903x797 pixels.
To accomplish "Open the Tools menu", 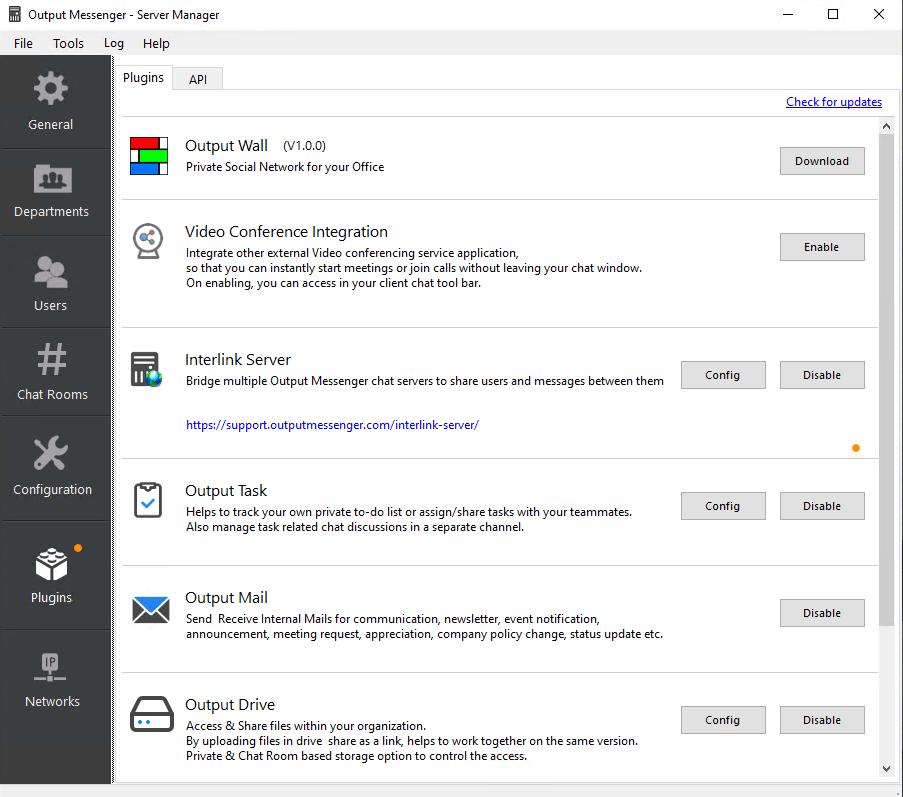I will [x=68, y=43].
